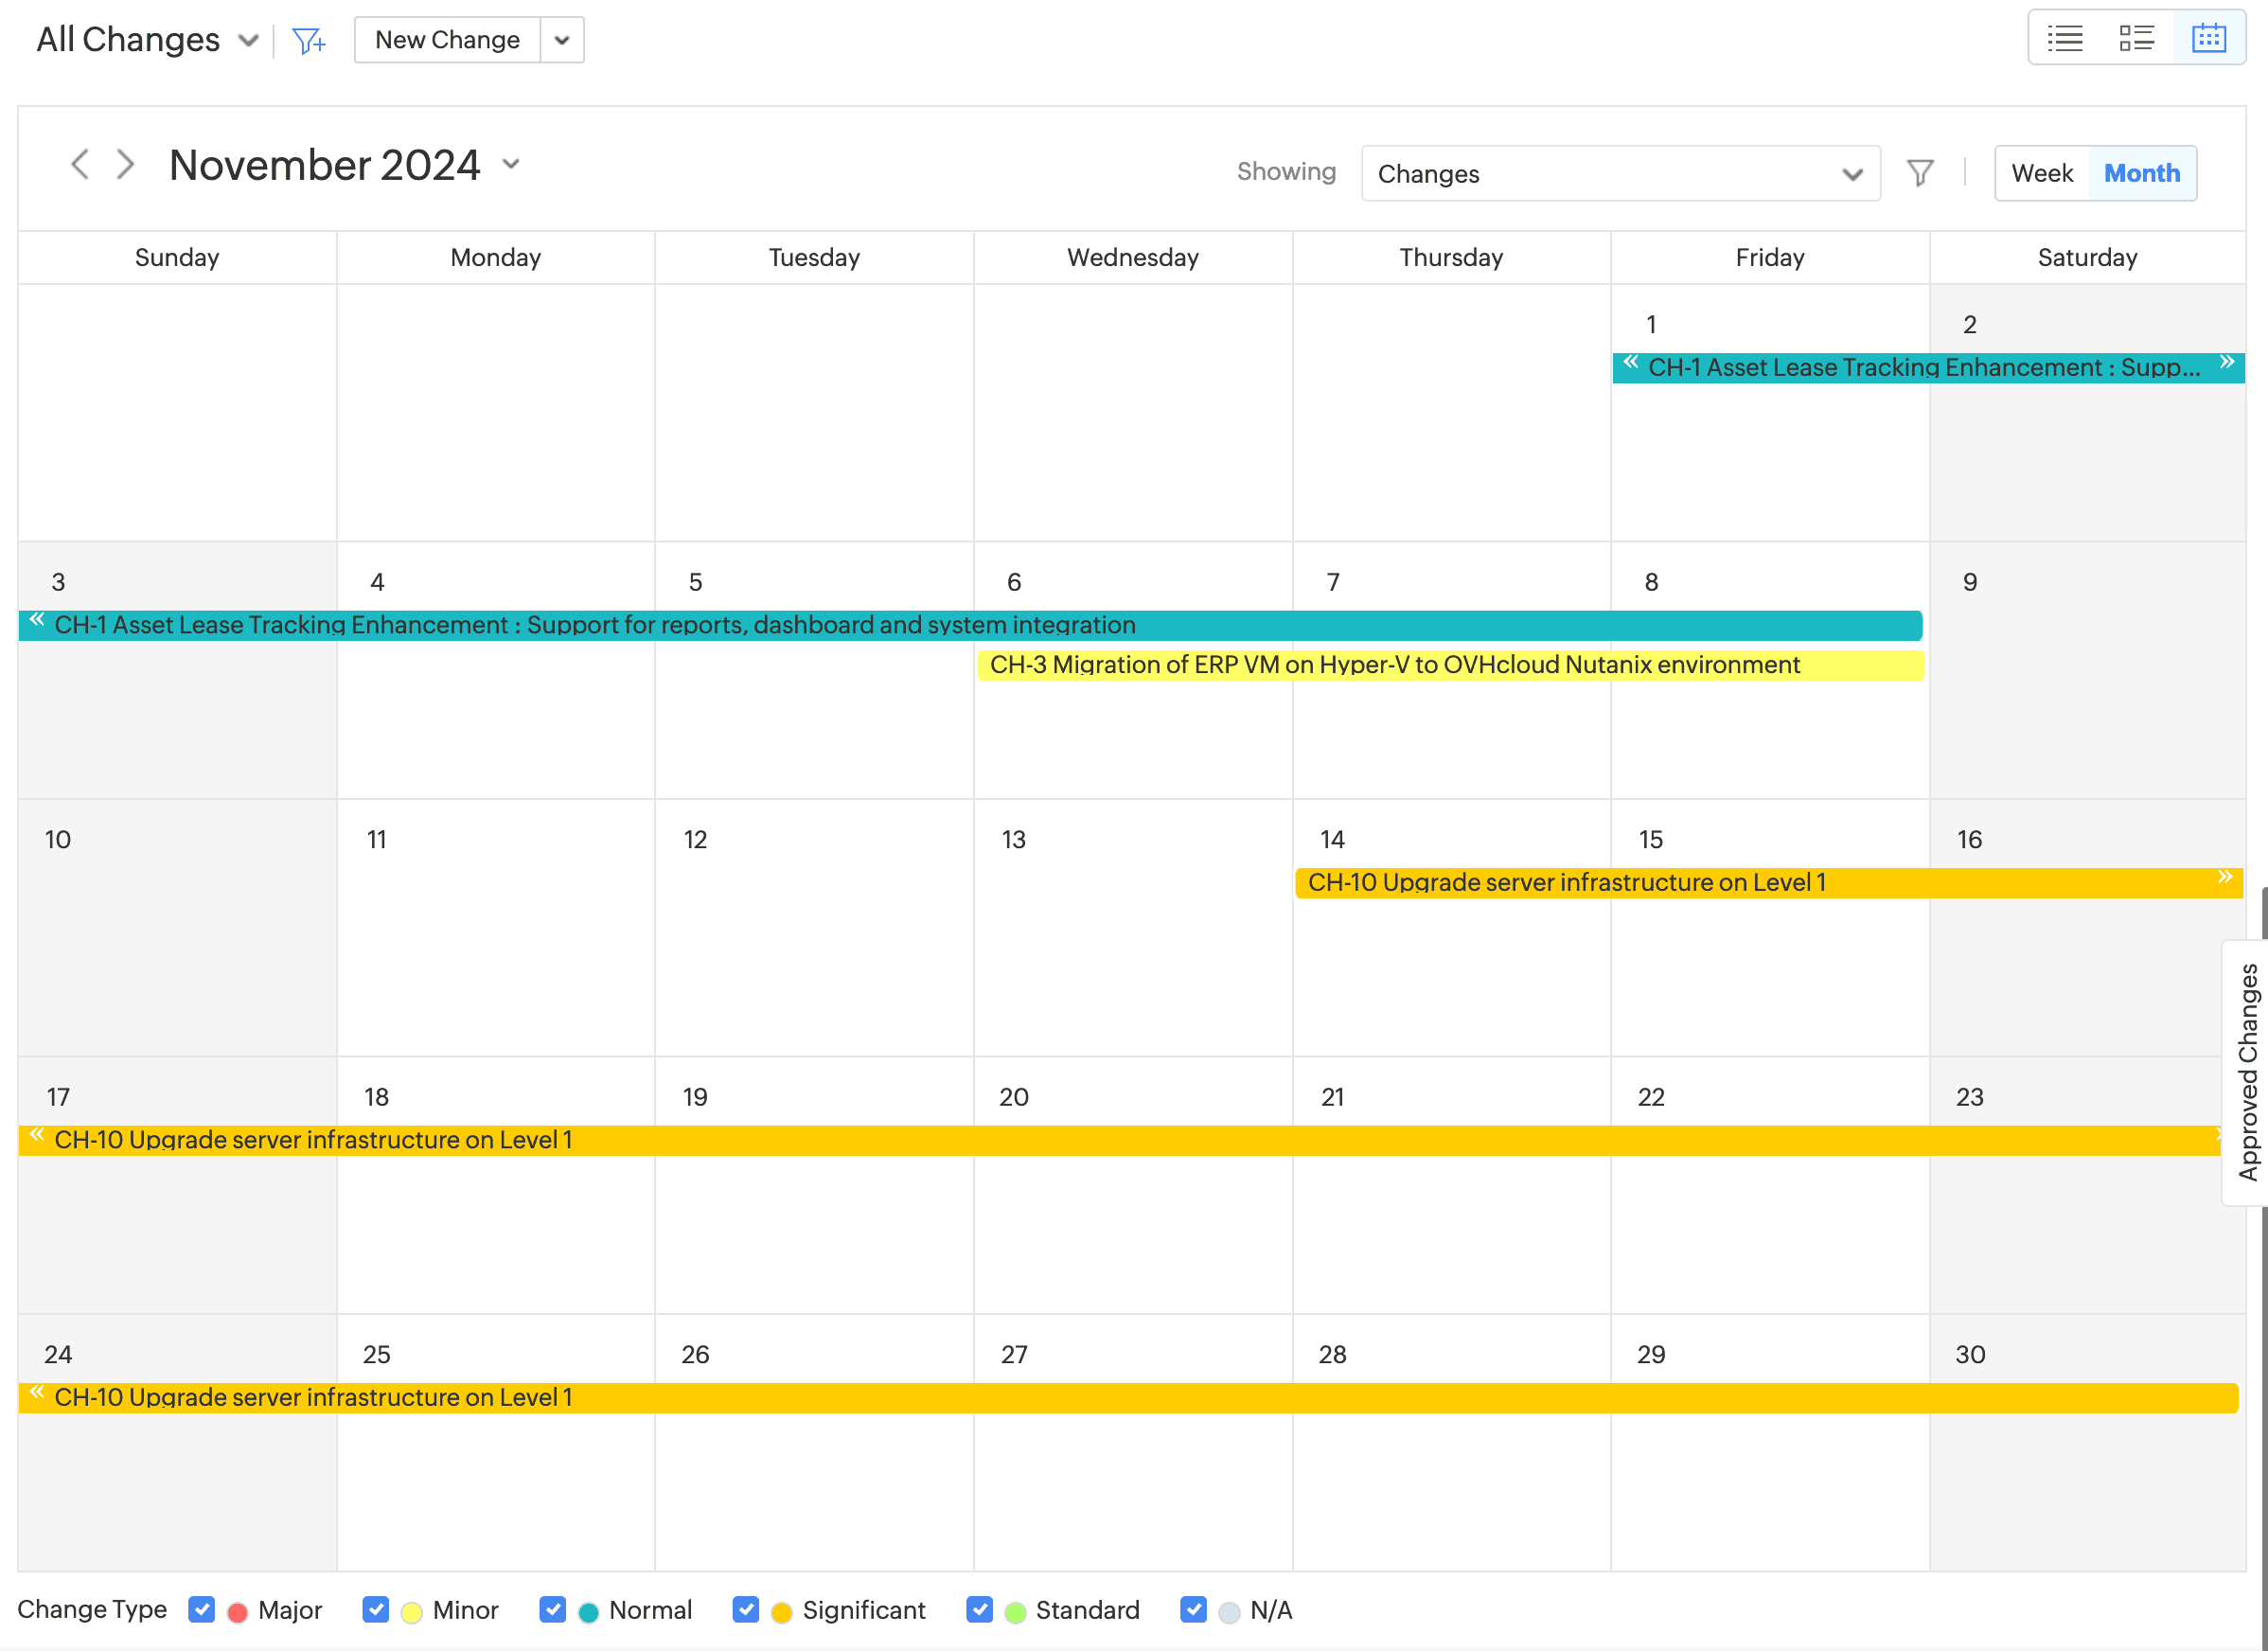
Task: Open the calendar filter funnel icon
Action: point(1919,173)
